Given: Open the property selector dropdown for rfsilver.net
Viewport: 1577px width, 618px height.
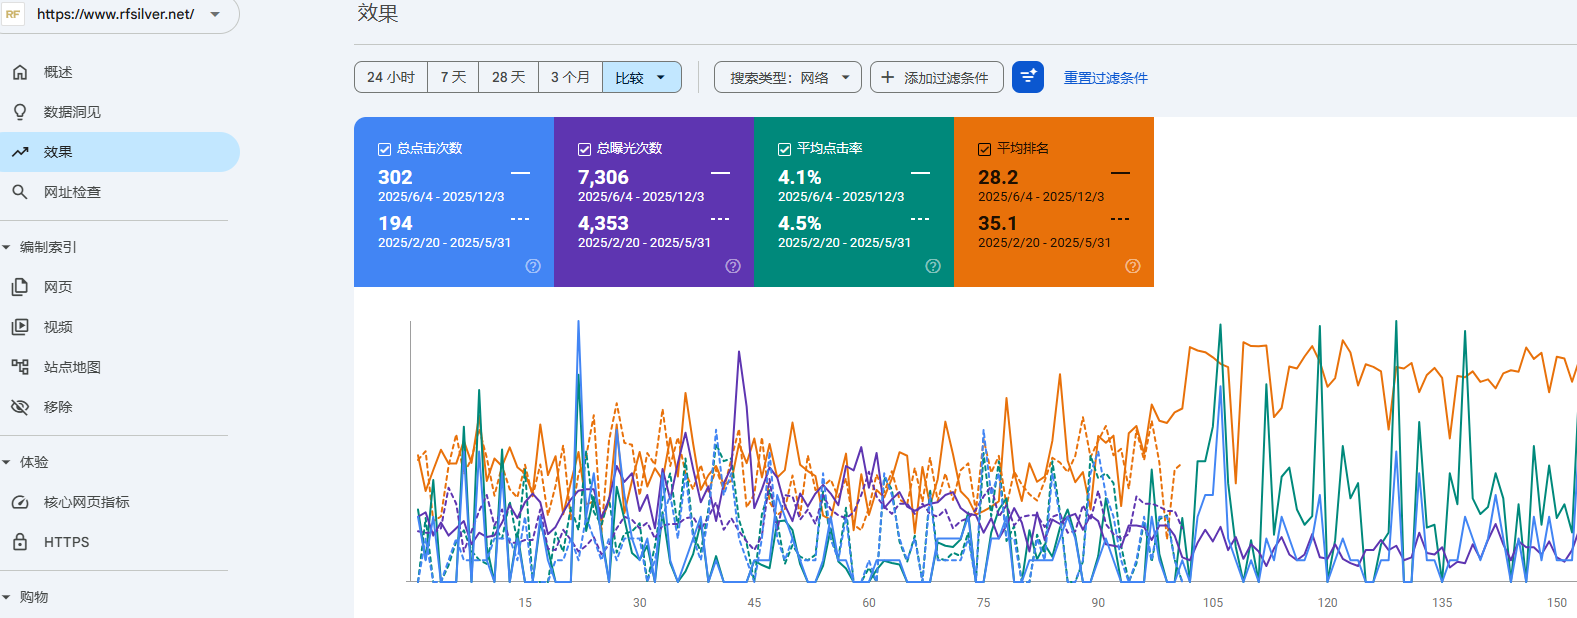Looking at the screenshot, I should click(x=215, y=15).
